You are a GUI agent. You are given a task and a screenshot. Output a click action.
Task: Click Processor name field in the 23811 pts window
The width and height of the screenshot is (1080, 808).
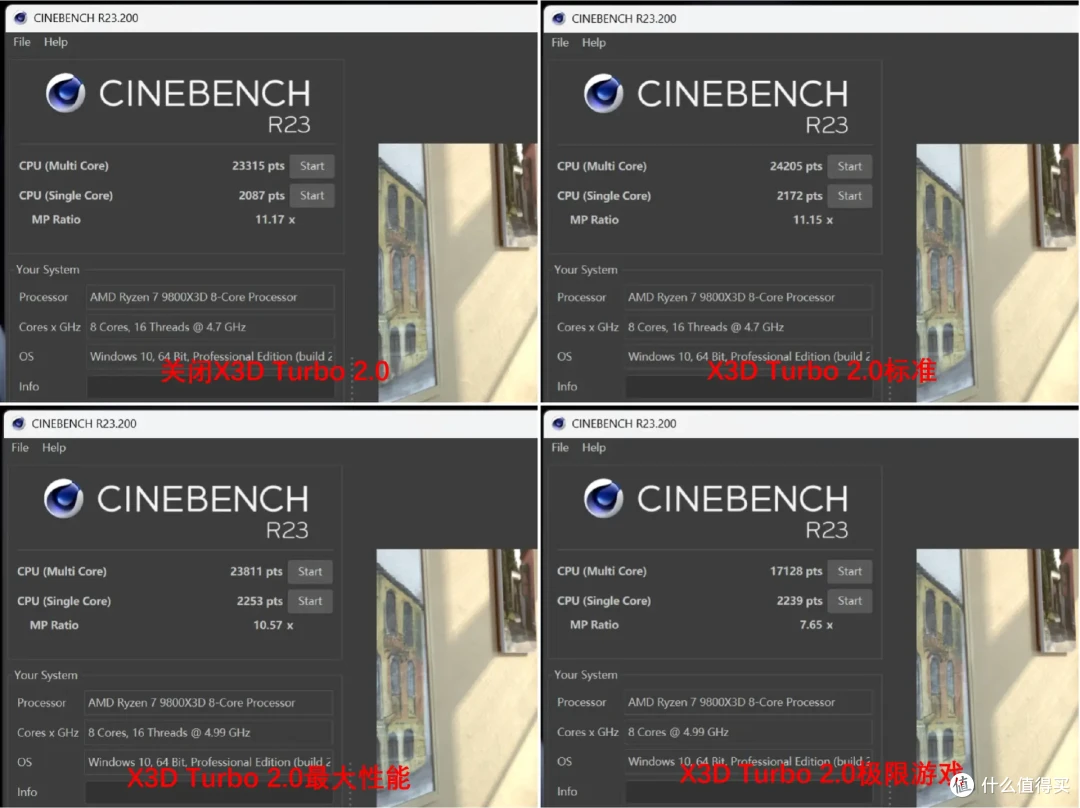pyautogui.click(x=208, y=703)
